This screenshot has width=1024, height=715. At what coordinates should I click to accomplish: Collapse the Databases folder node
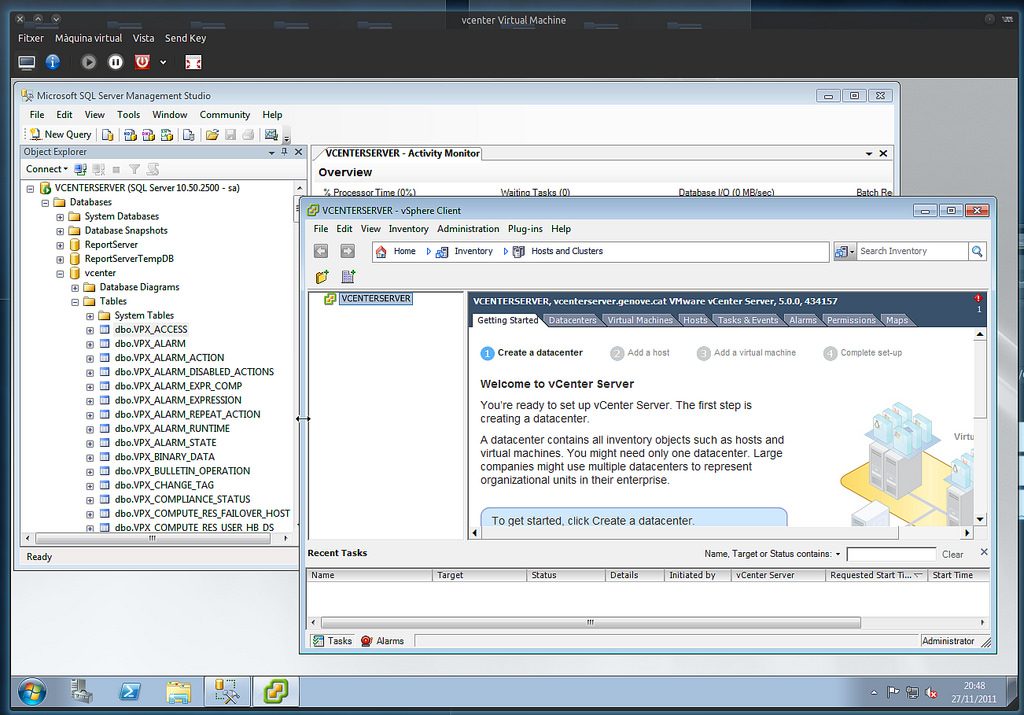click(x=45, y=202)
